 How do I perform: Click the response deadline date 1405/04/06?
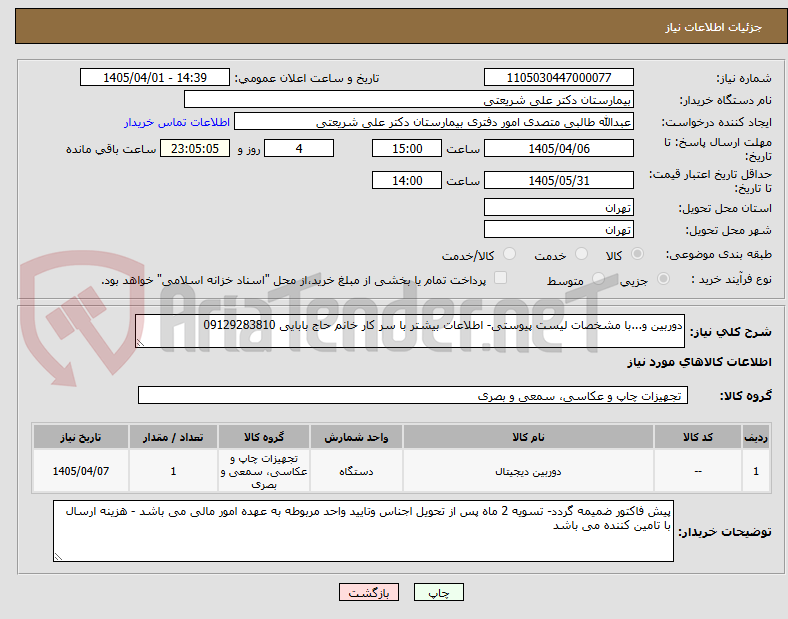(x=559, y=148)
